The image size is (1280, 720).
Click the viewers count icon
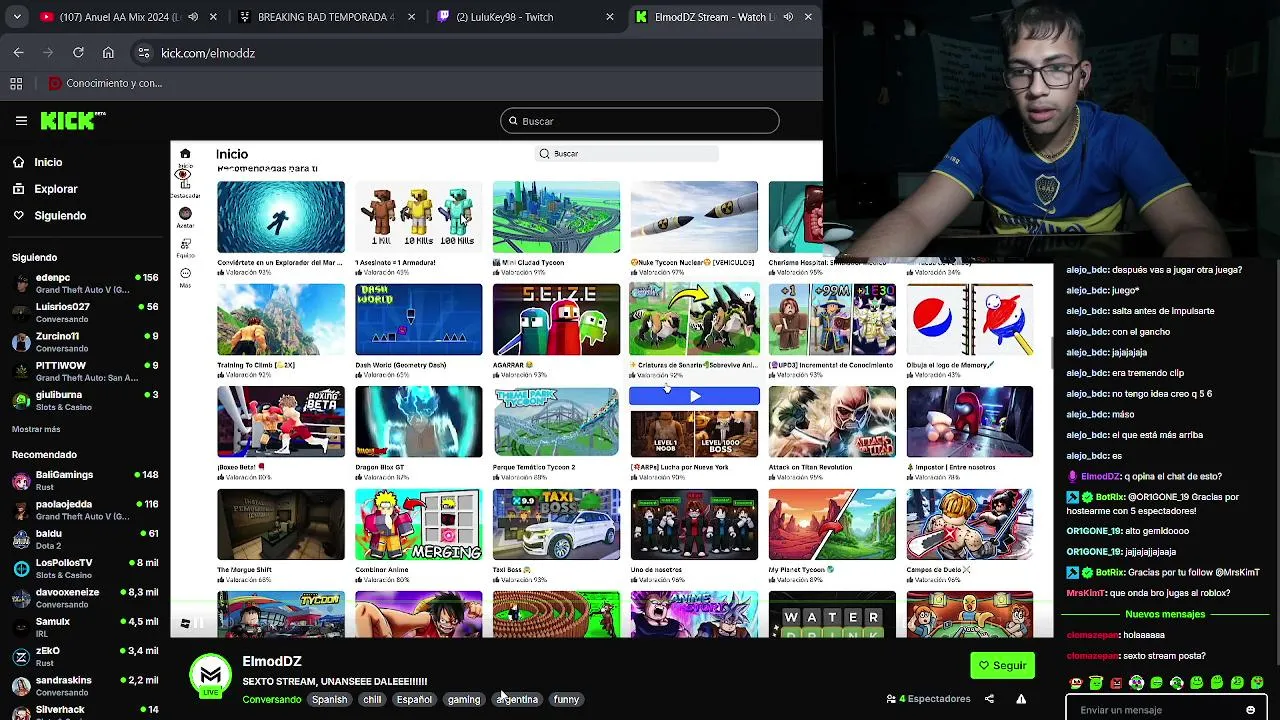tap(891, 699)
